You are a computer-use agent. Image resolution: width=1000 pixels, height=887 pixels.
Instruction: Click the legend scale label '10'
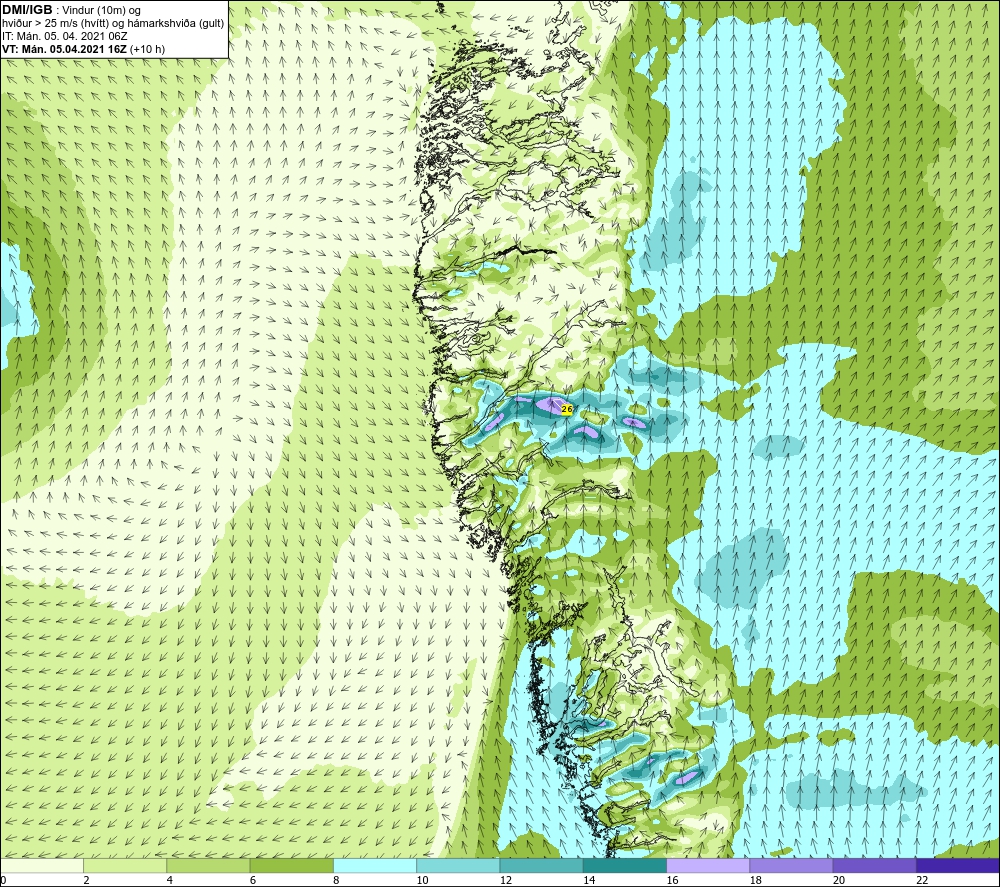(422, 880)
